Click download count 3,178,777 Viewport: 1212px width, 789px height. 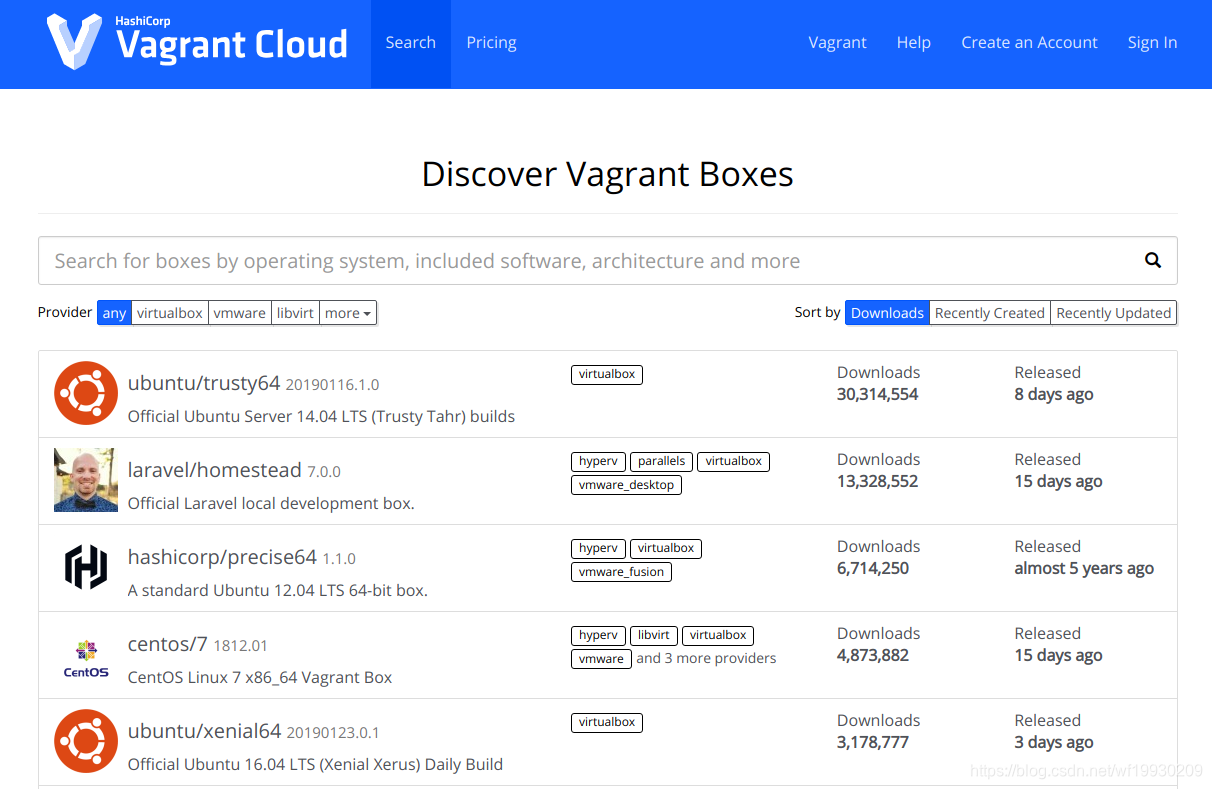pos(873,742)
